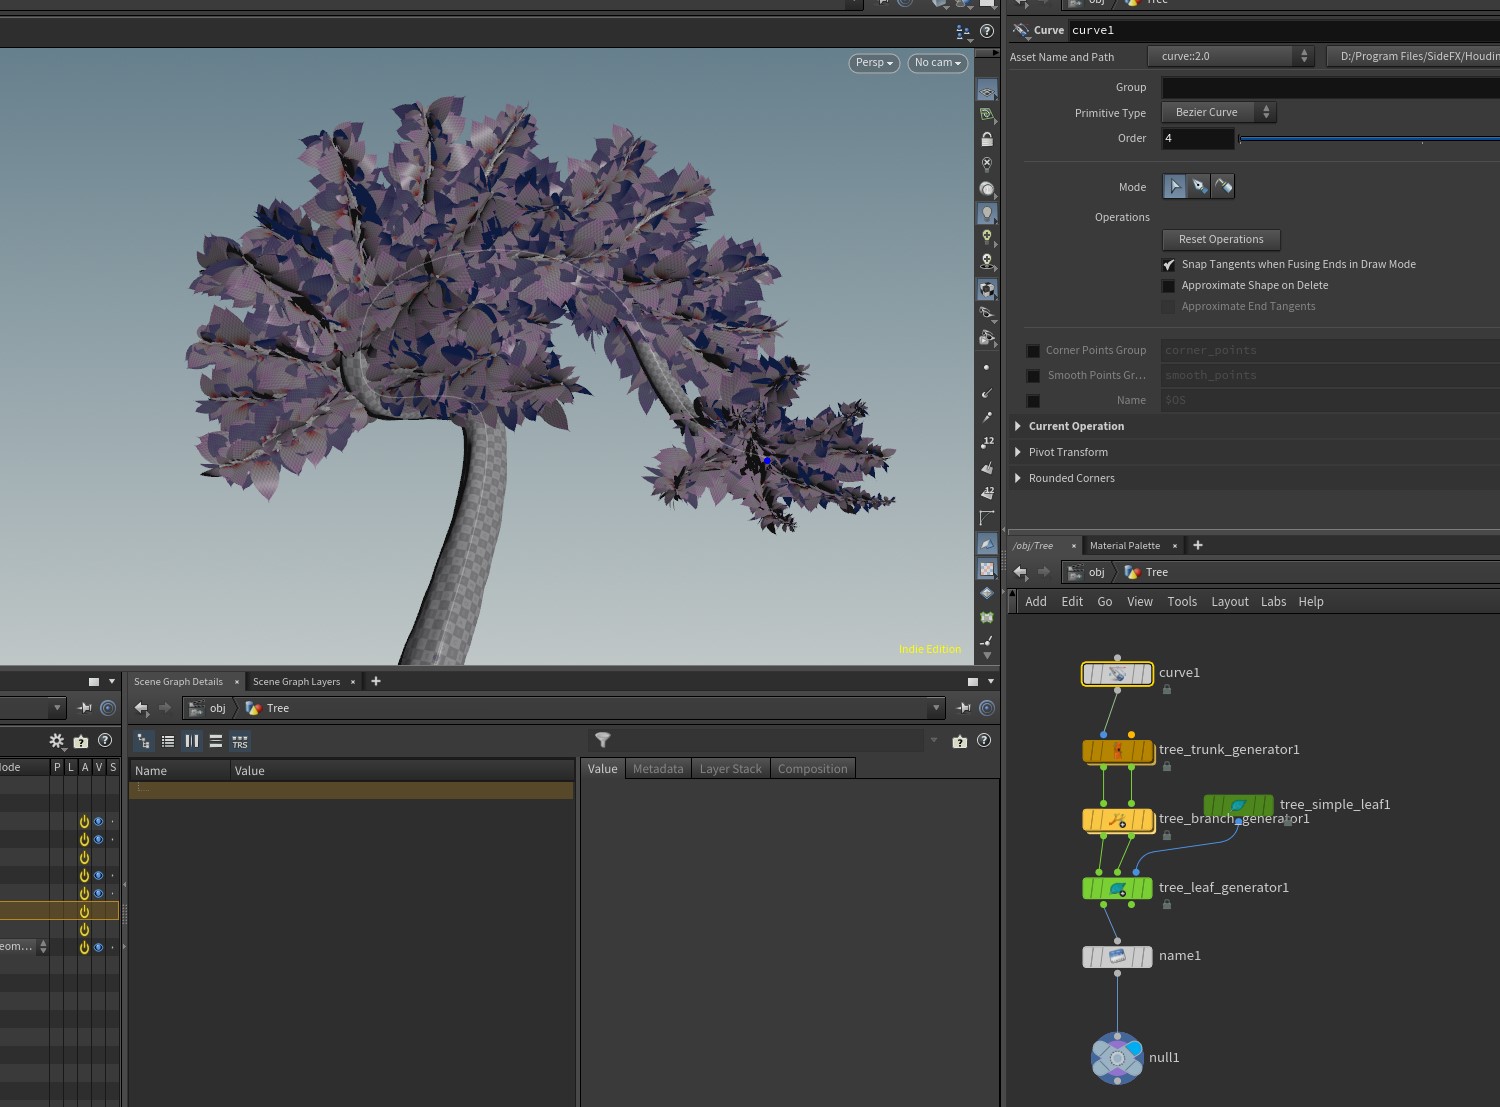Click the lock icon in viewport display toolbar

[x=987, y=139]
